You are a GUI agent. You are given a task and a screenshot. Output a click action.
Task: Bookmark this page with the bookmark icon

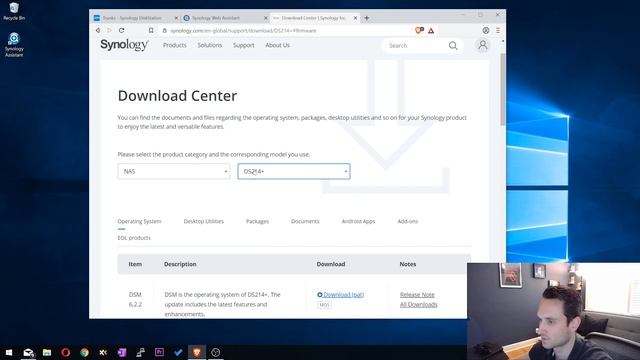click(151, 31)
